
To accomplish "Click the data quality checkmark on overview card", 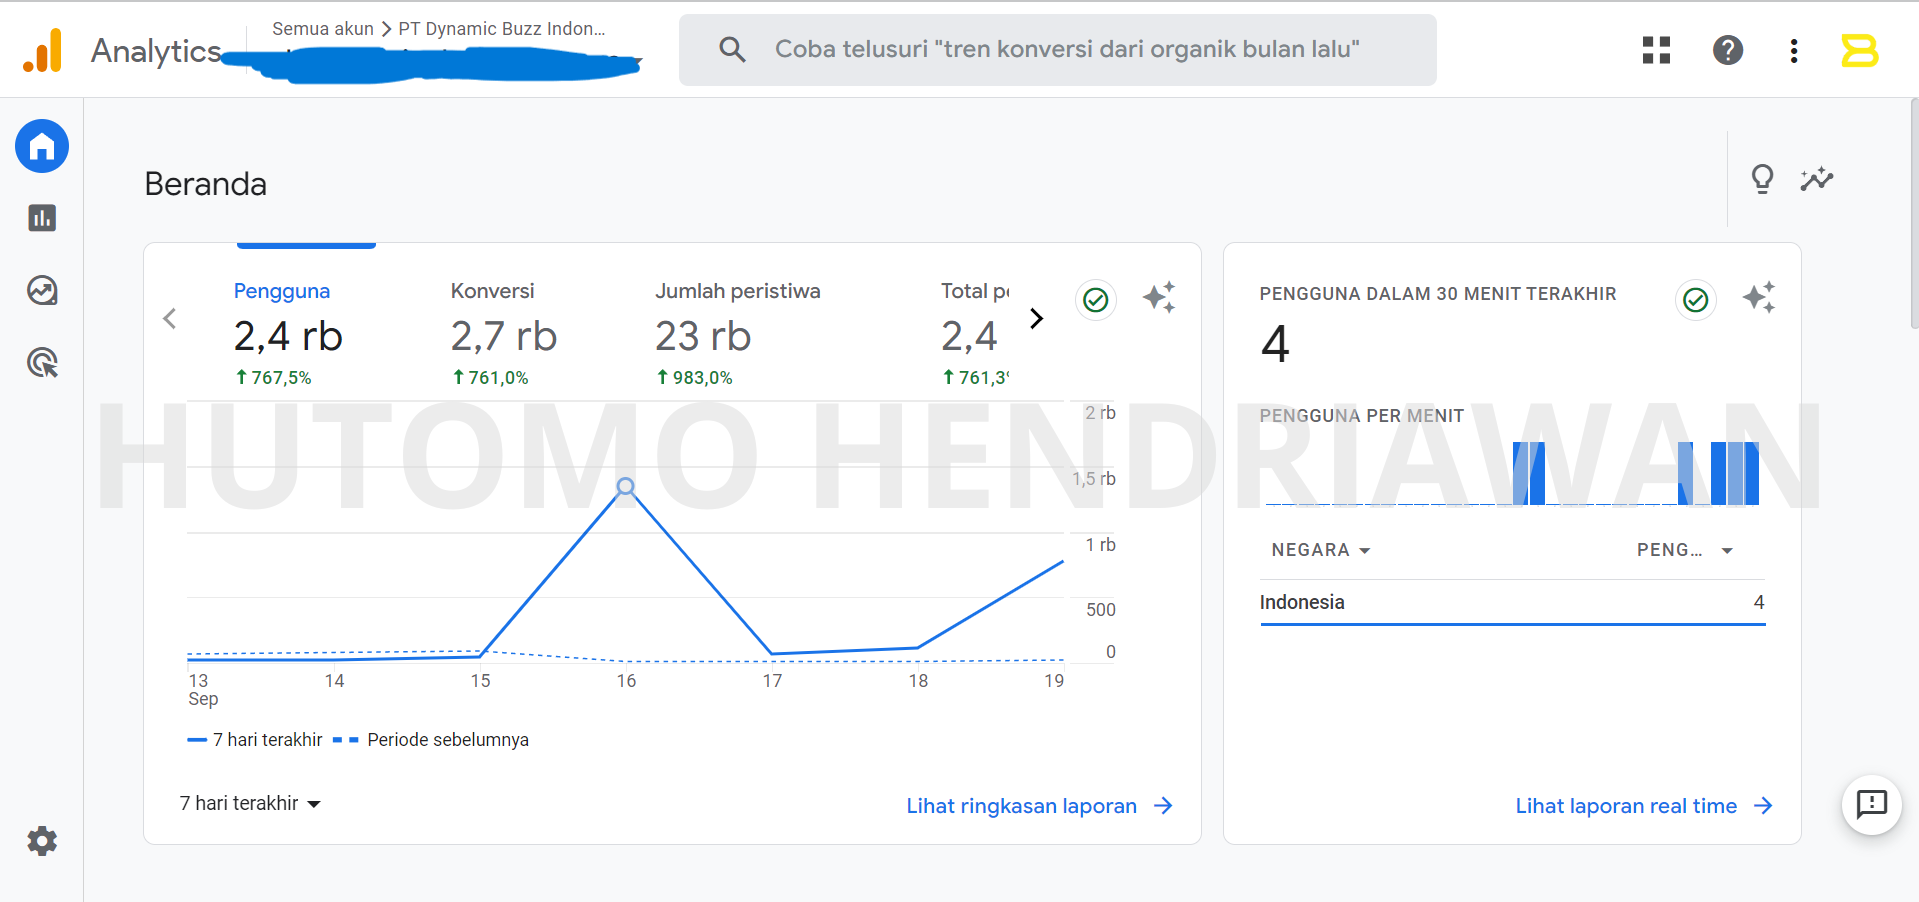I will tap(1096, 299).
